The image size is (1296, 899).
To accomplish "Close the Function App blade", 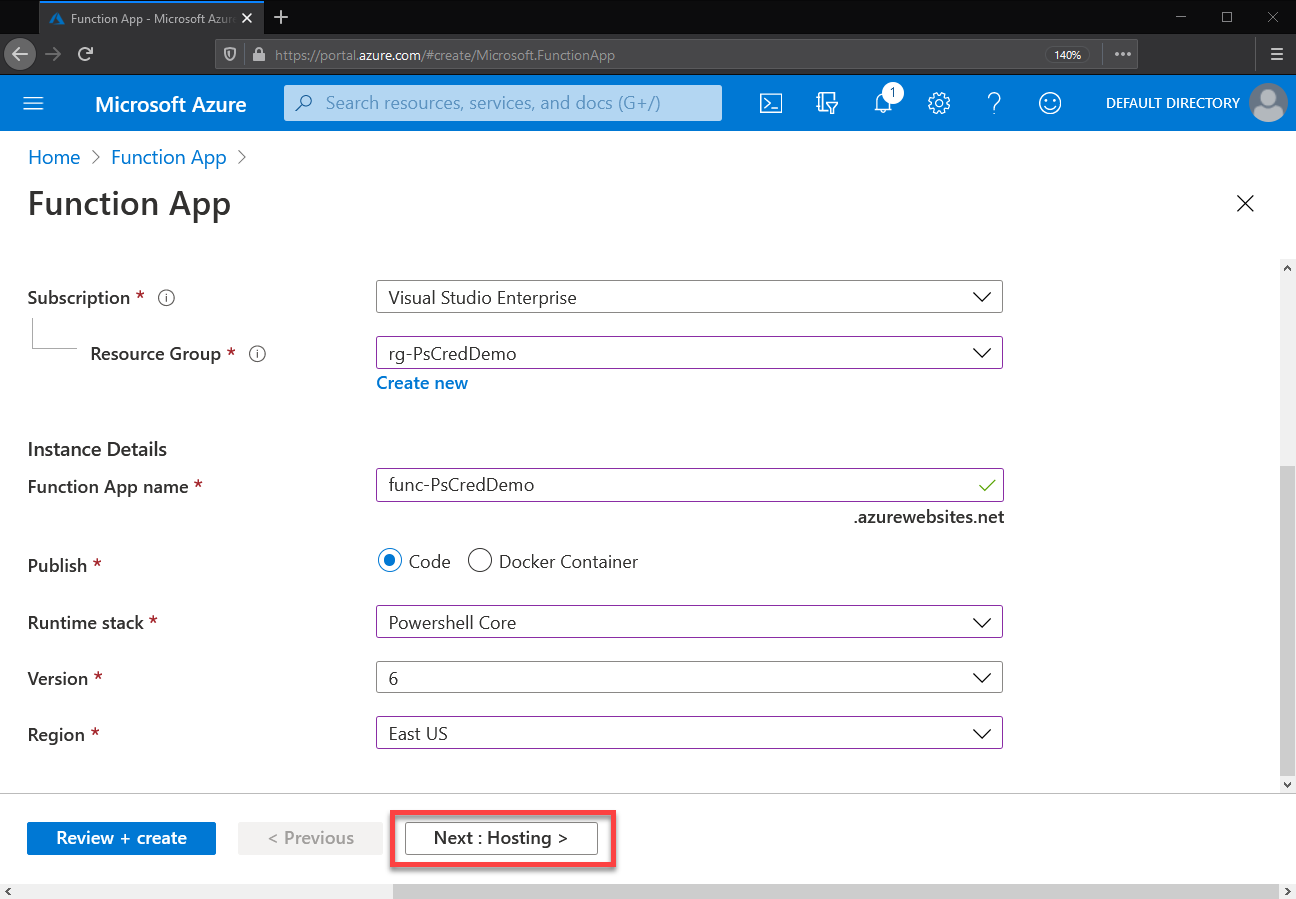I will pos(1245,204).
